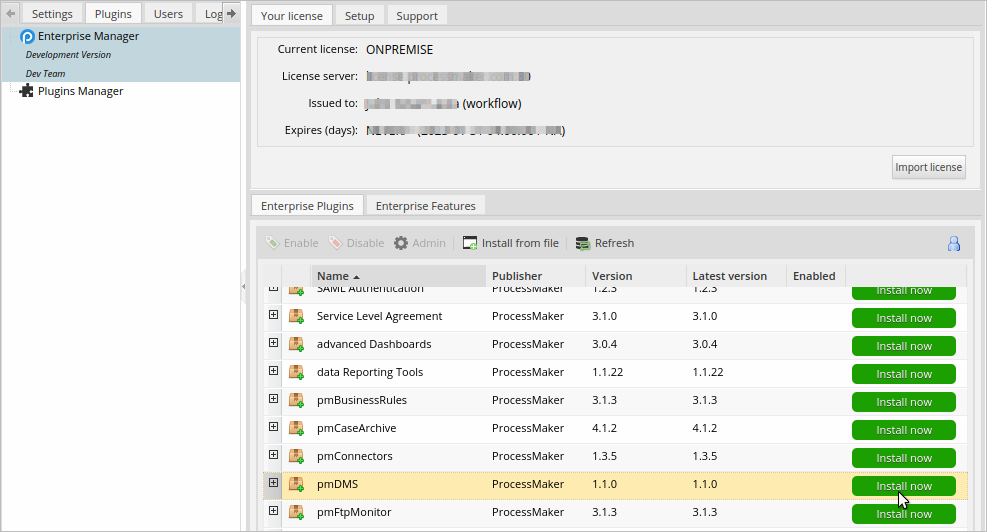Click the pmConnectors plugin package icon
The image size is (987, 532).
(296, 457)
